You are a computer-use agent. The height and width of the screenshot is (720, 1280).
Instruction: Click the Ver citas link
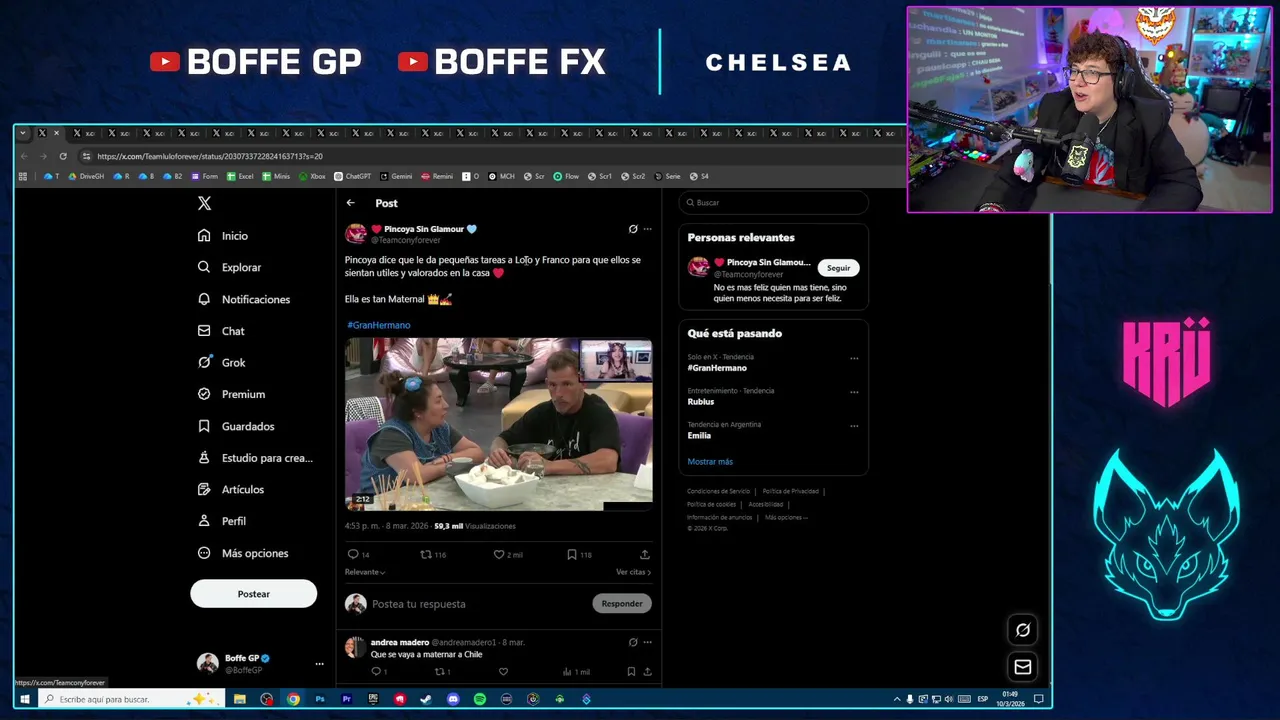[x=633, y=572]
